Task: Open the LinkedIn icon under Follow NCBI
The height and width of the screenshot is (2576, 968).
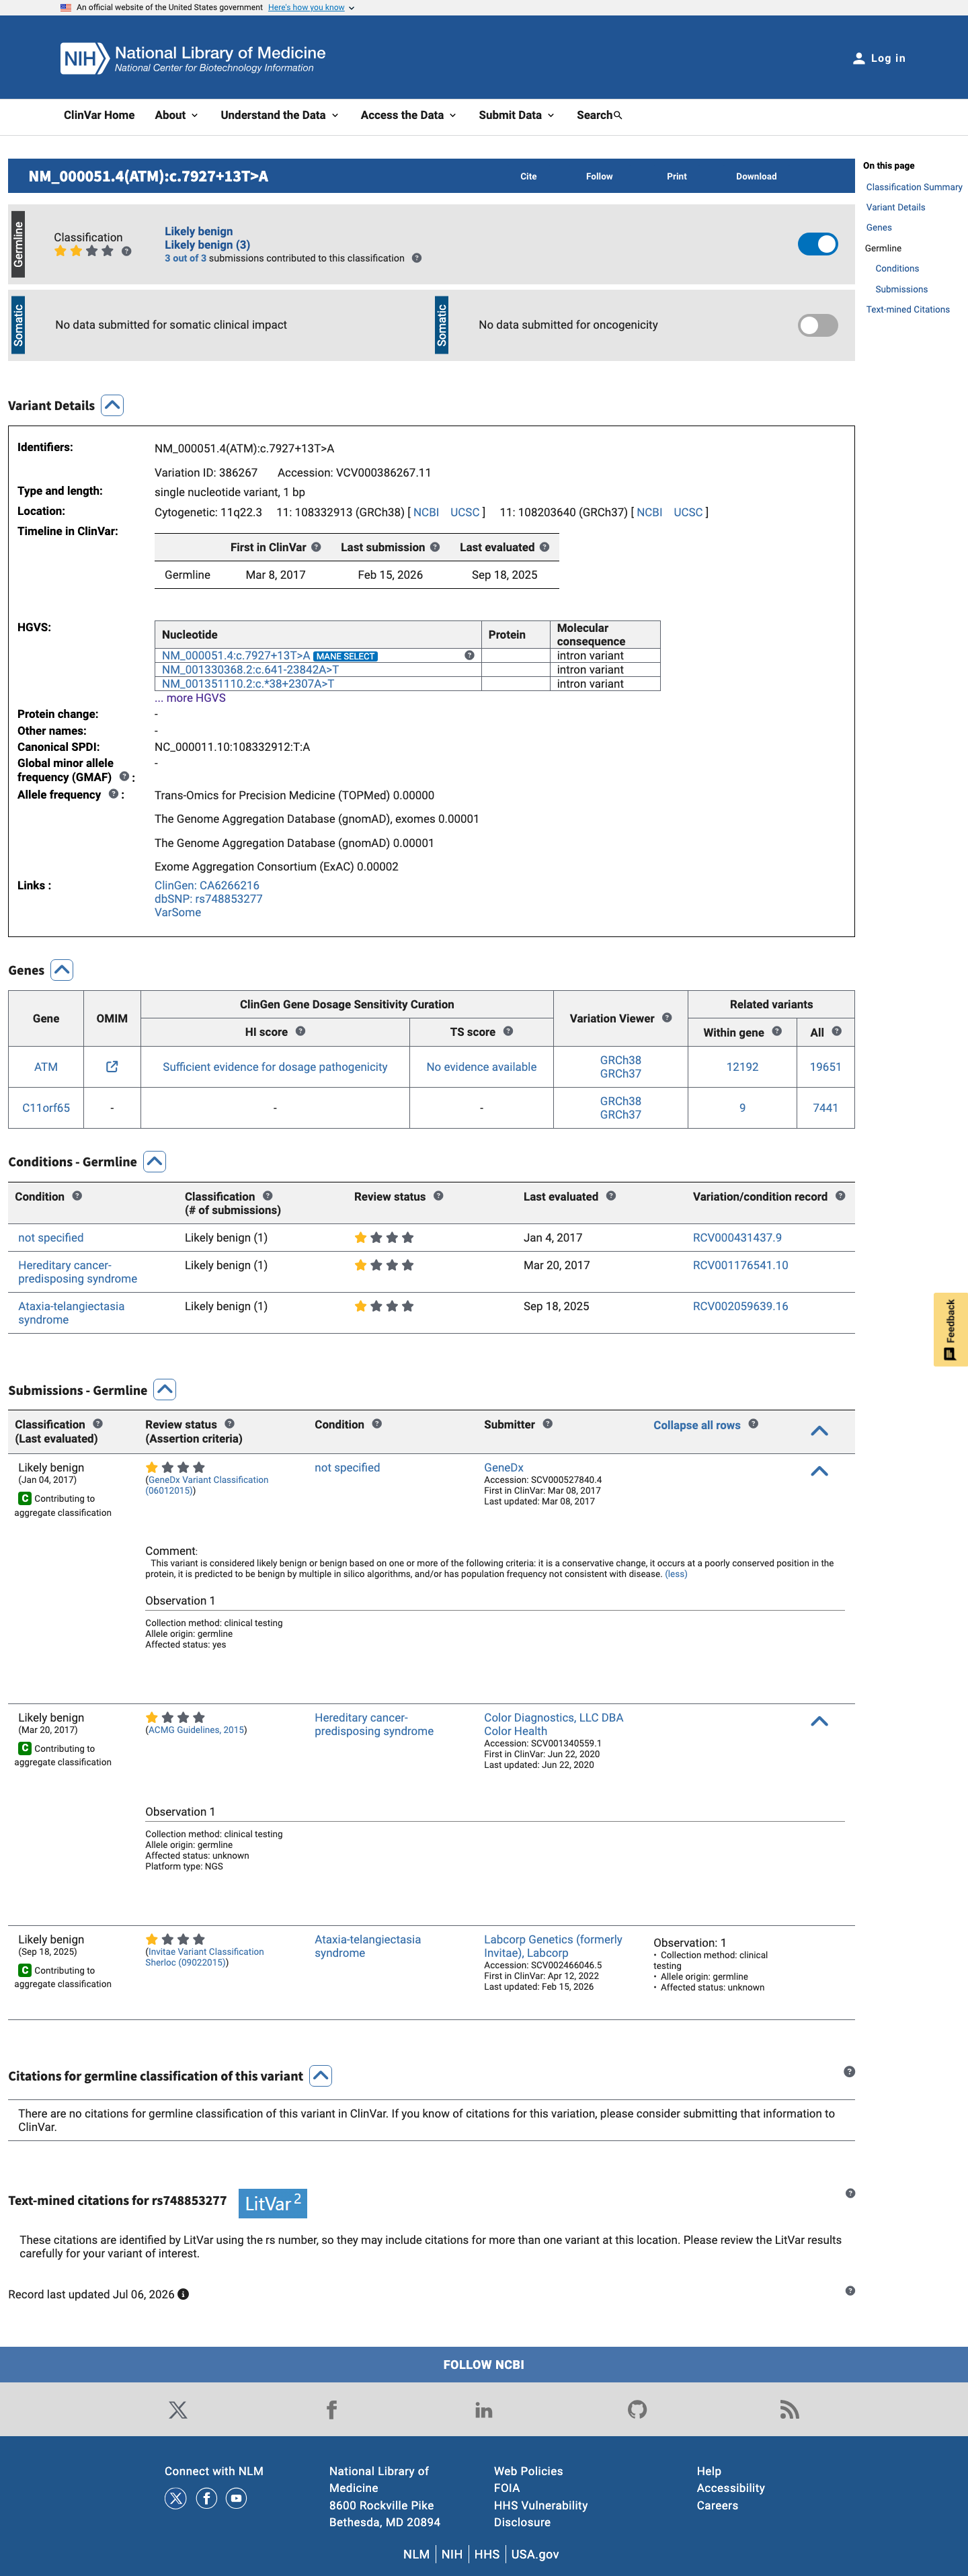Action: [484, 2410]
